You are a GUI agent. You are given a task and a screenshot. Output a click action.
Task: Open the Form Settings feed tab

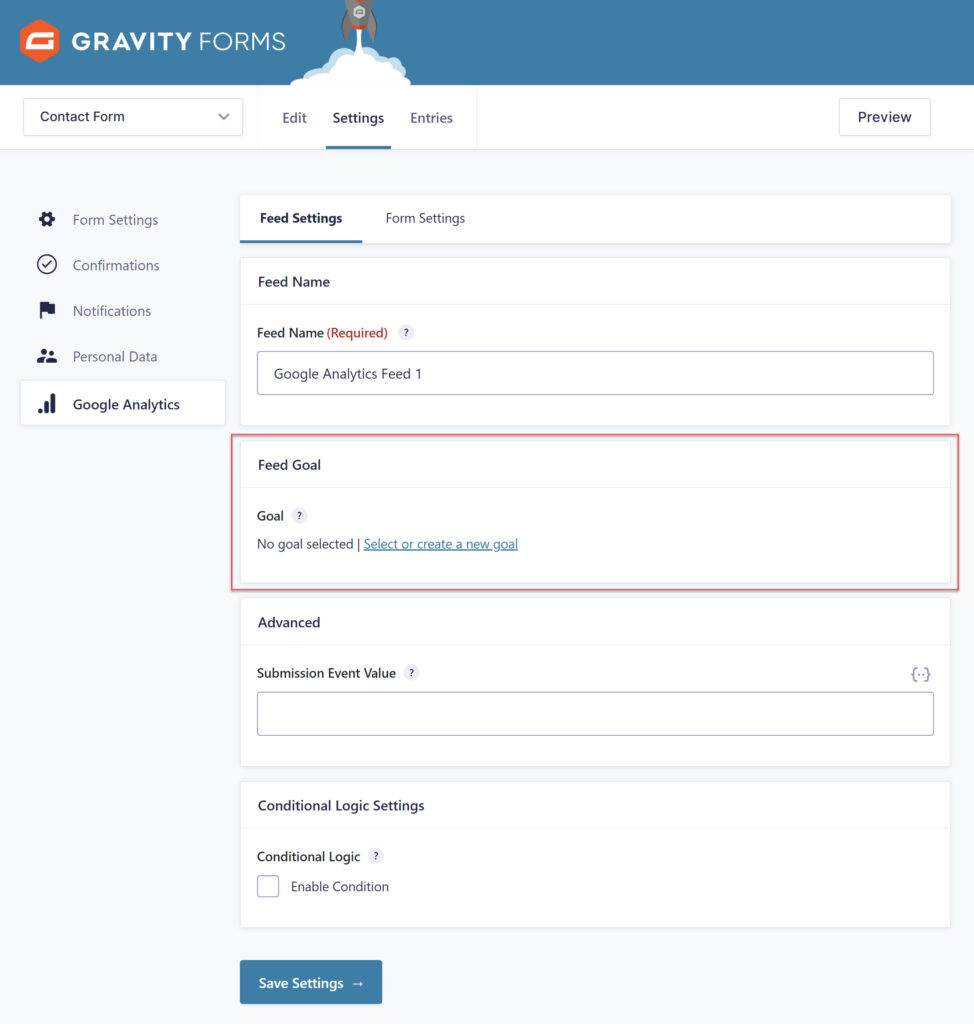pyautogui.click(x=424, y=218)
